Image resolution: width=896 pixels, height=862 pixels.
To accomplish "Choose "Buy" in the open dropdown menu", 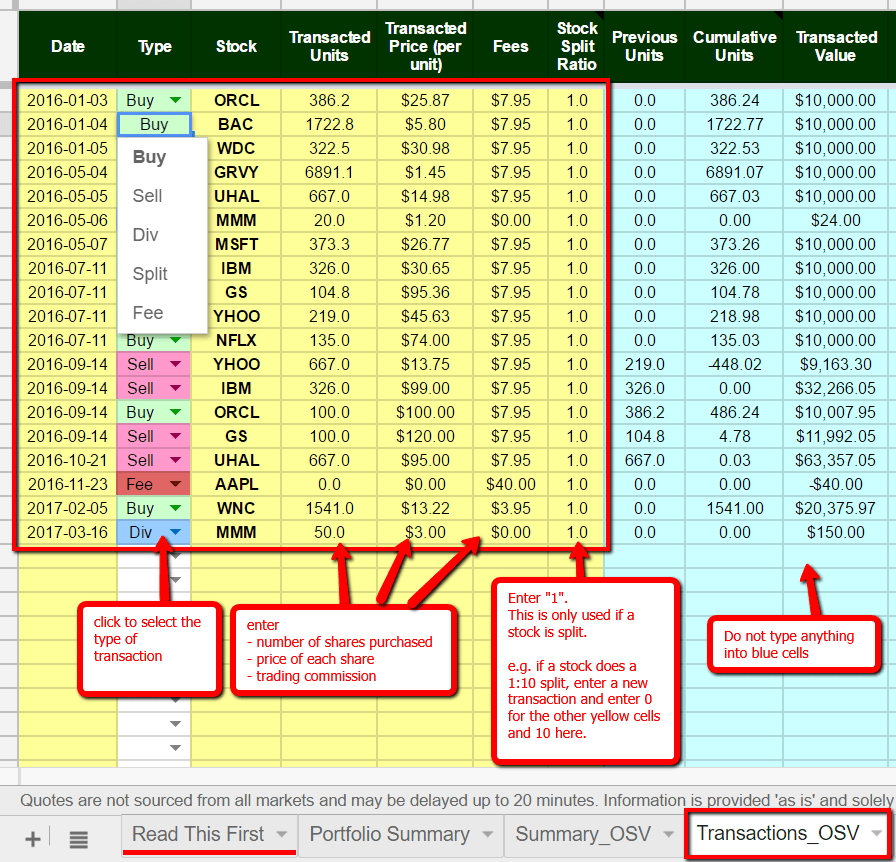I will point(149,157).
